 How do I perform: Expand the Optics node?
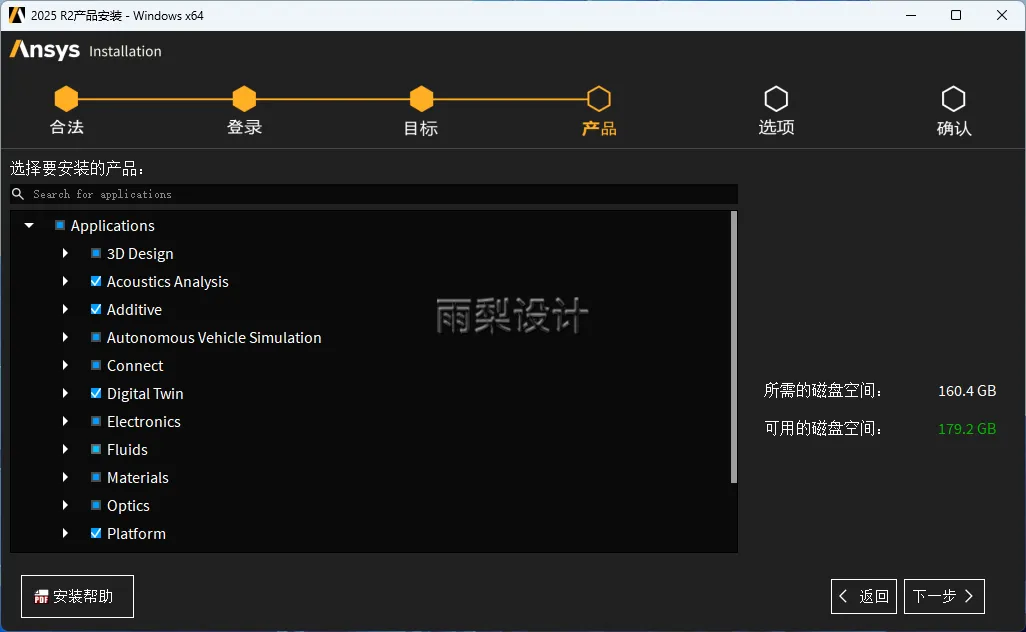(65, 505)
